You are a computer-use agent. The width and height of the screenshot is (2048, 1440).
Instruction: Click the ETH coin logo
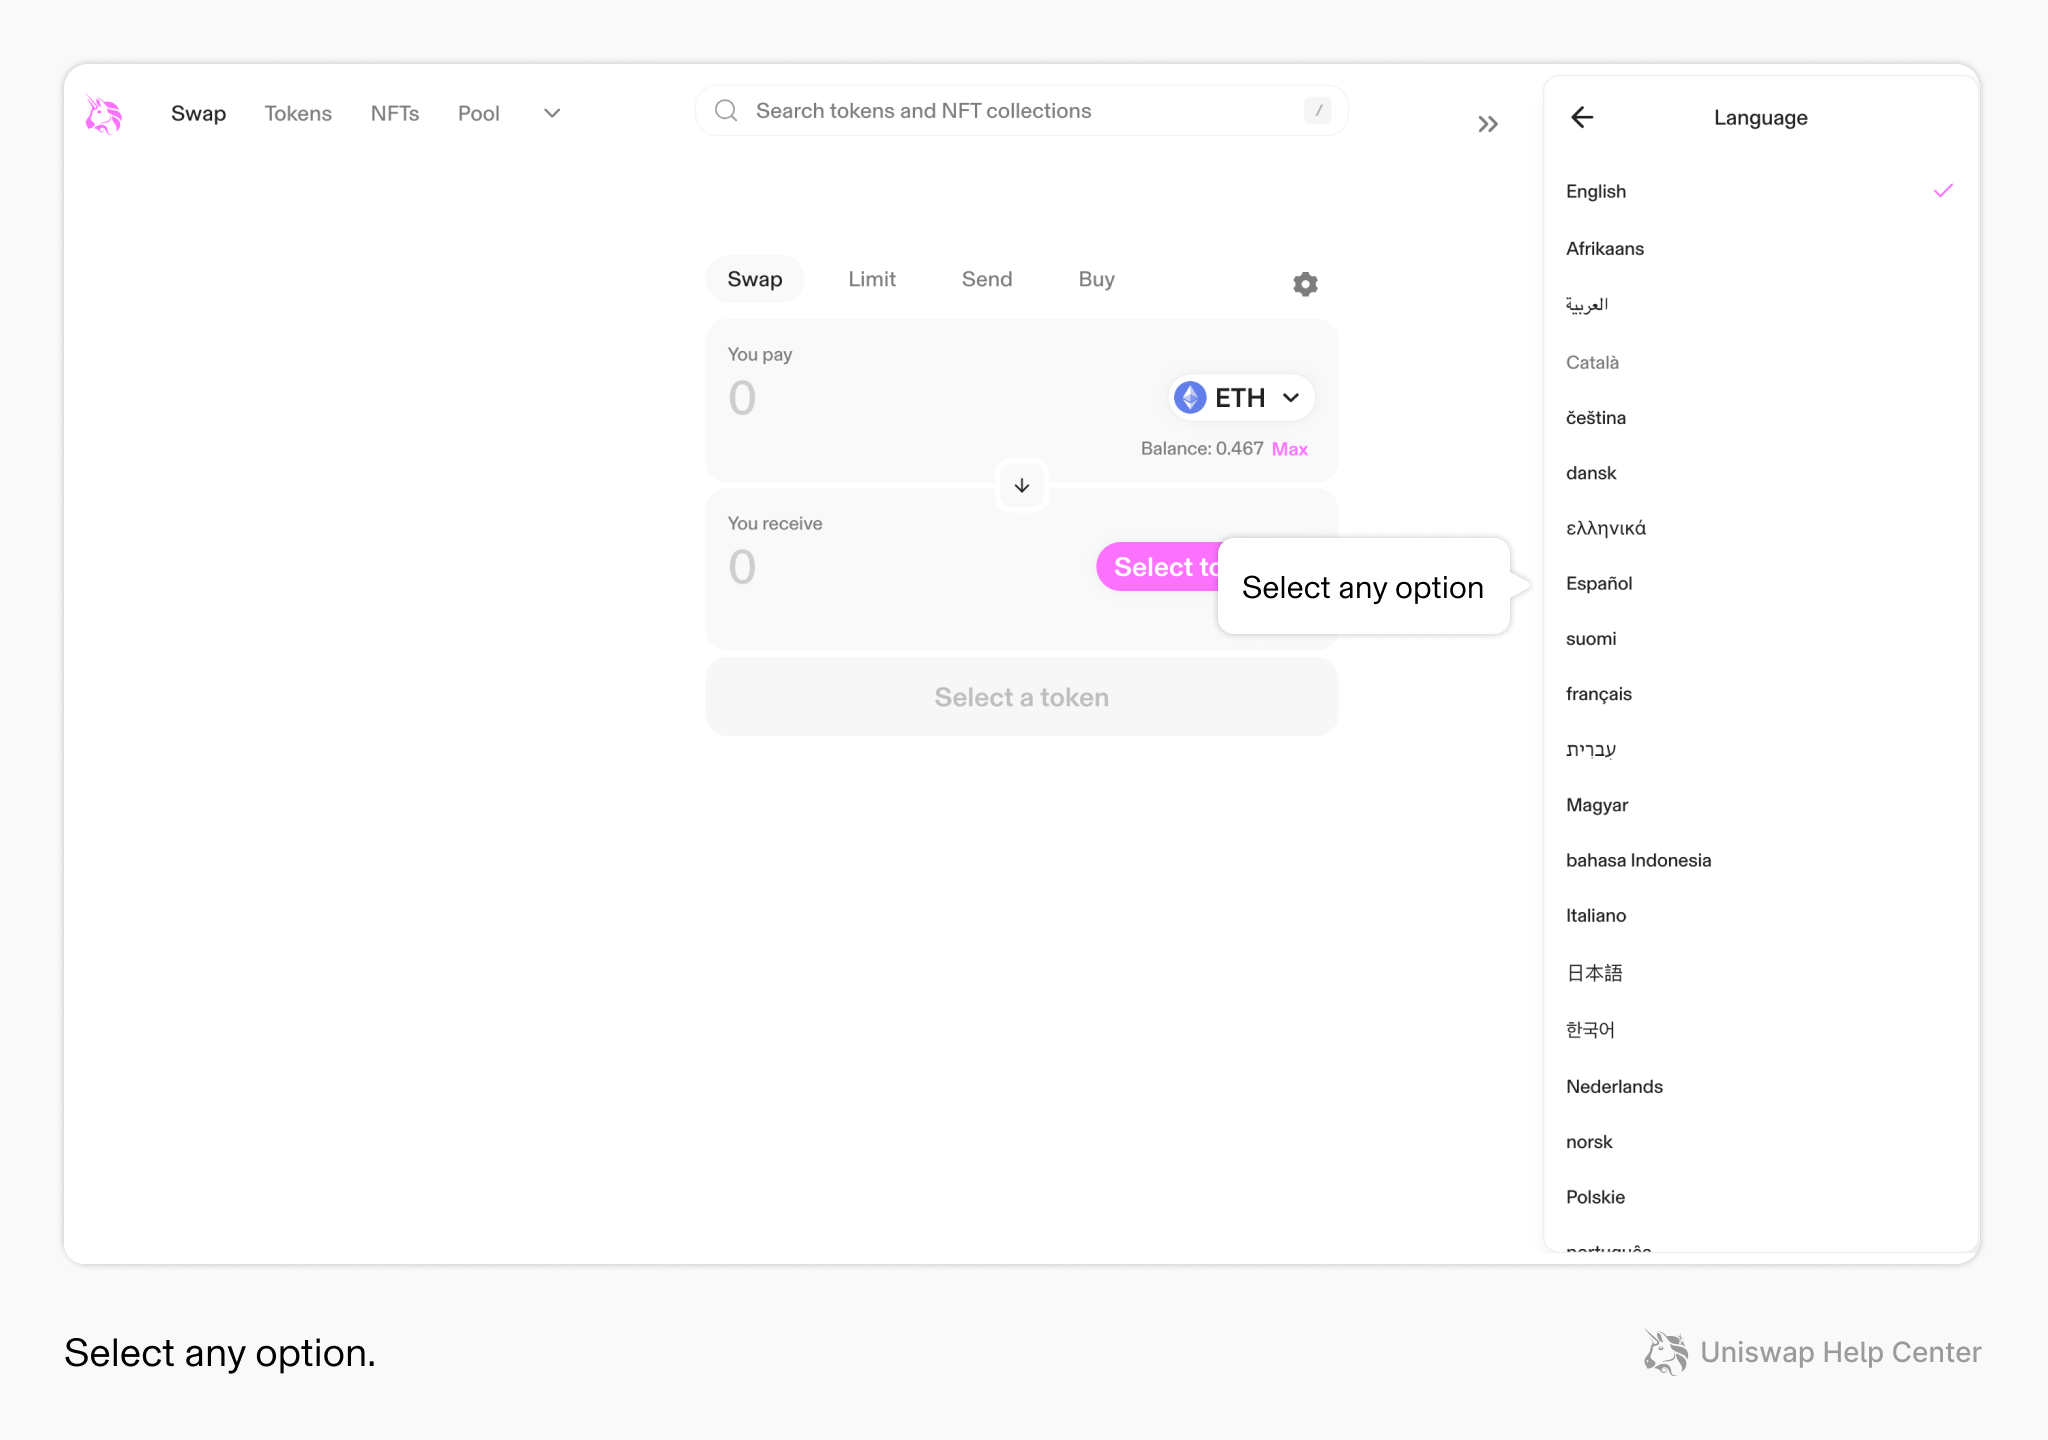click(1190, 398)
